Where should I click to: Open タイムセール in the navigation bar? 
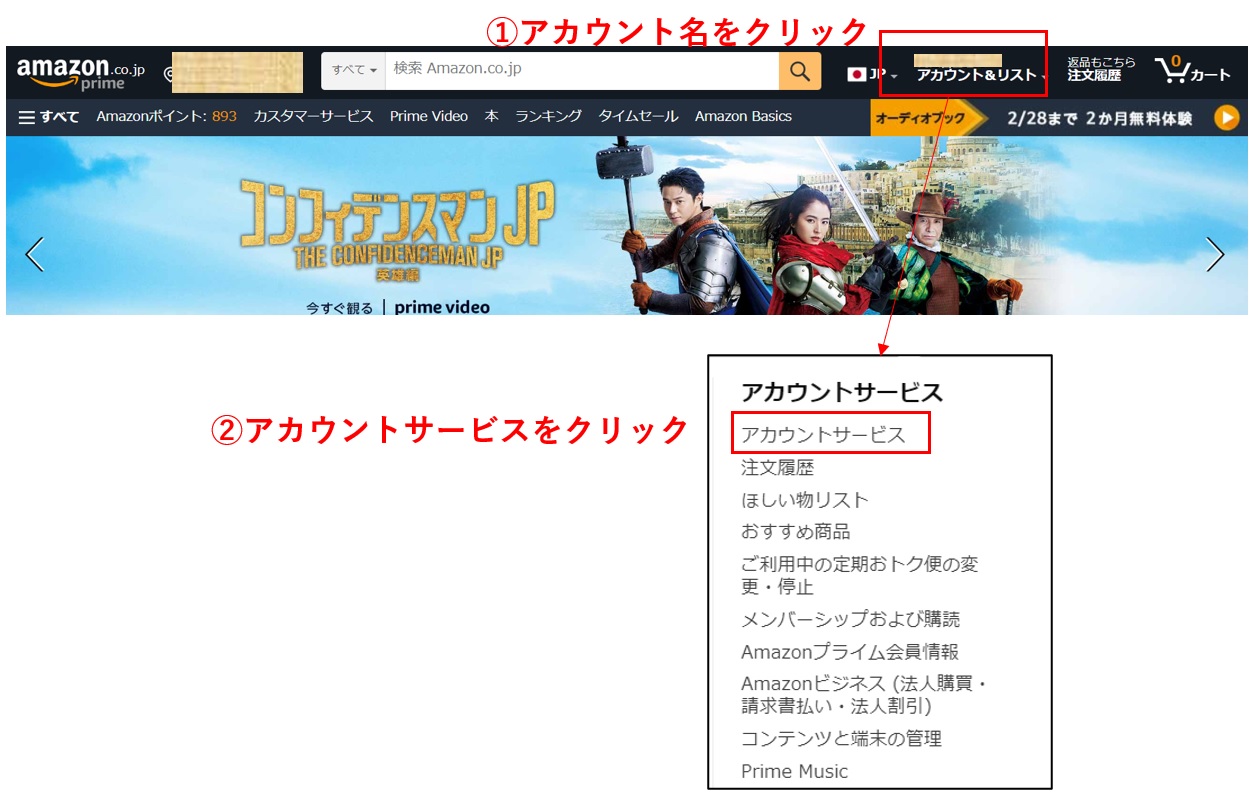click(x=638, y=117)
